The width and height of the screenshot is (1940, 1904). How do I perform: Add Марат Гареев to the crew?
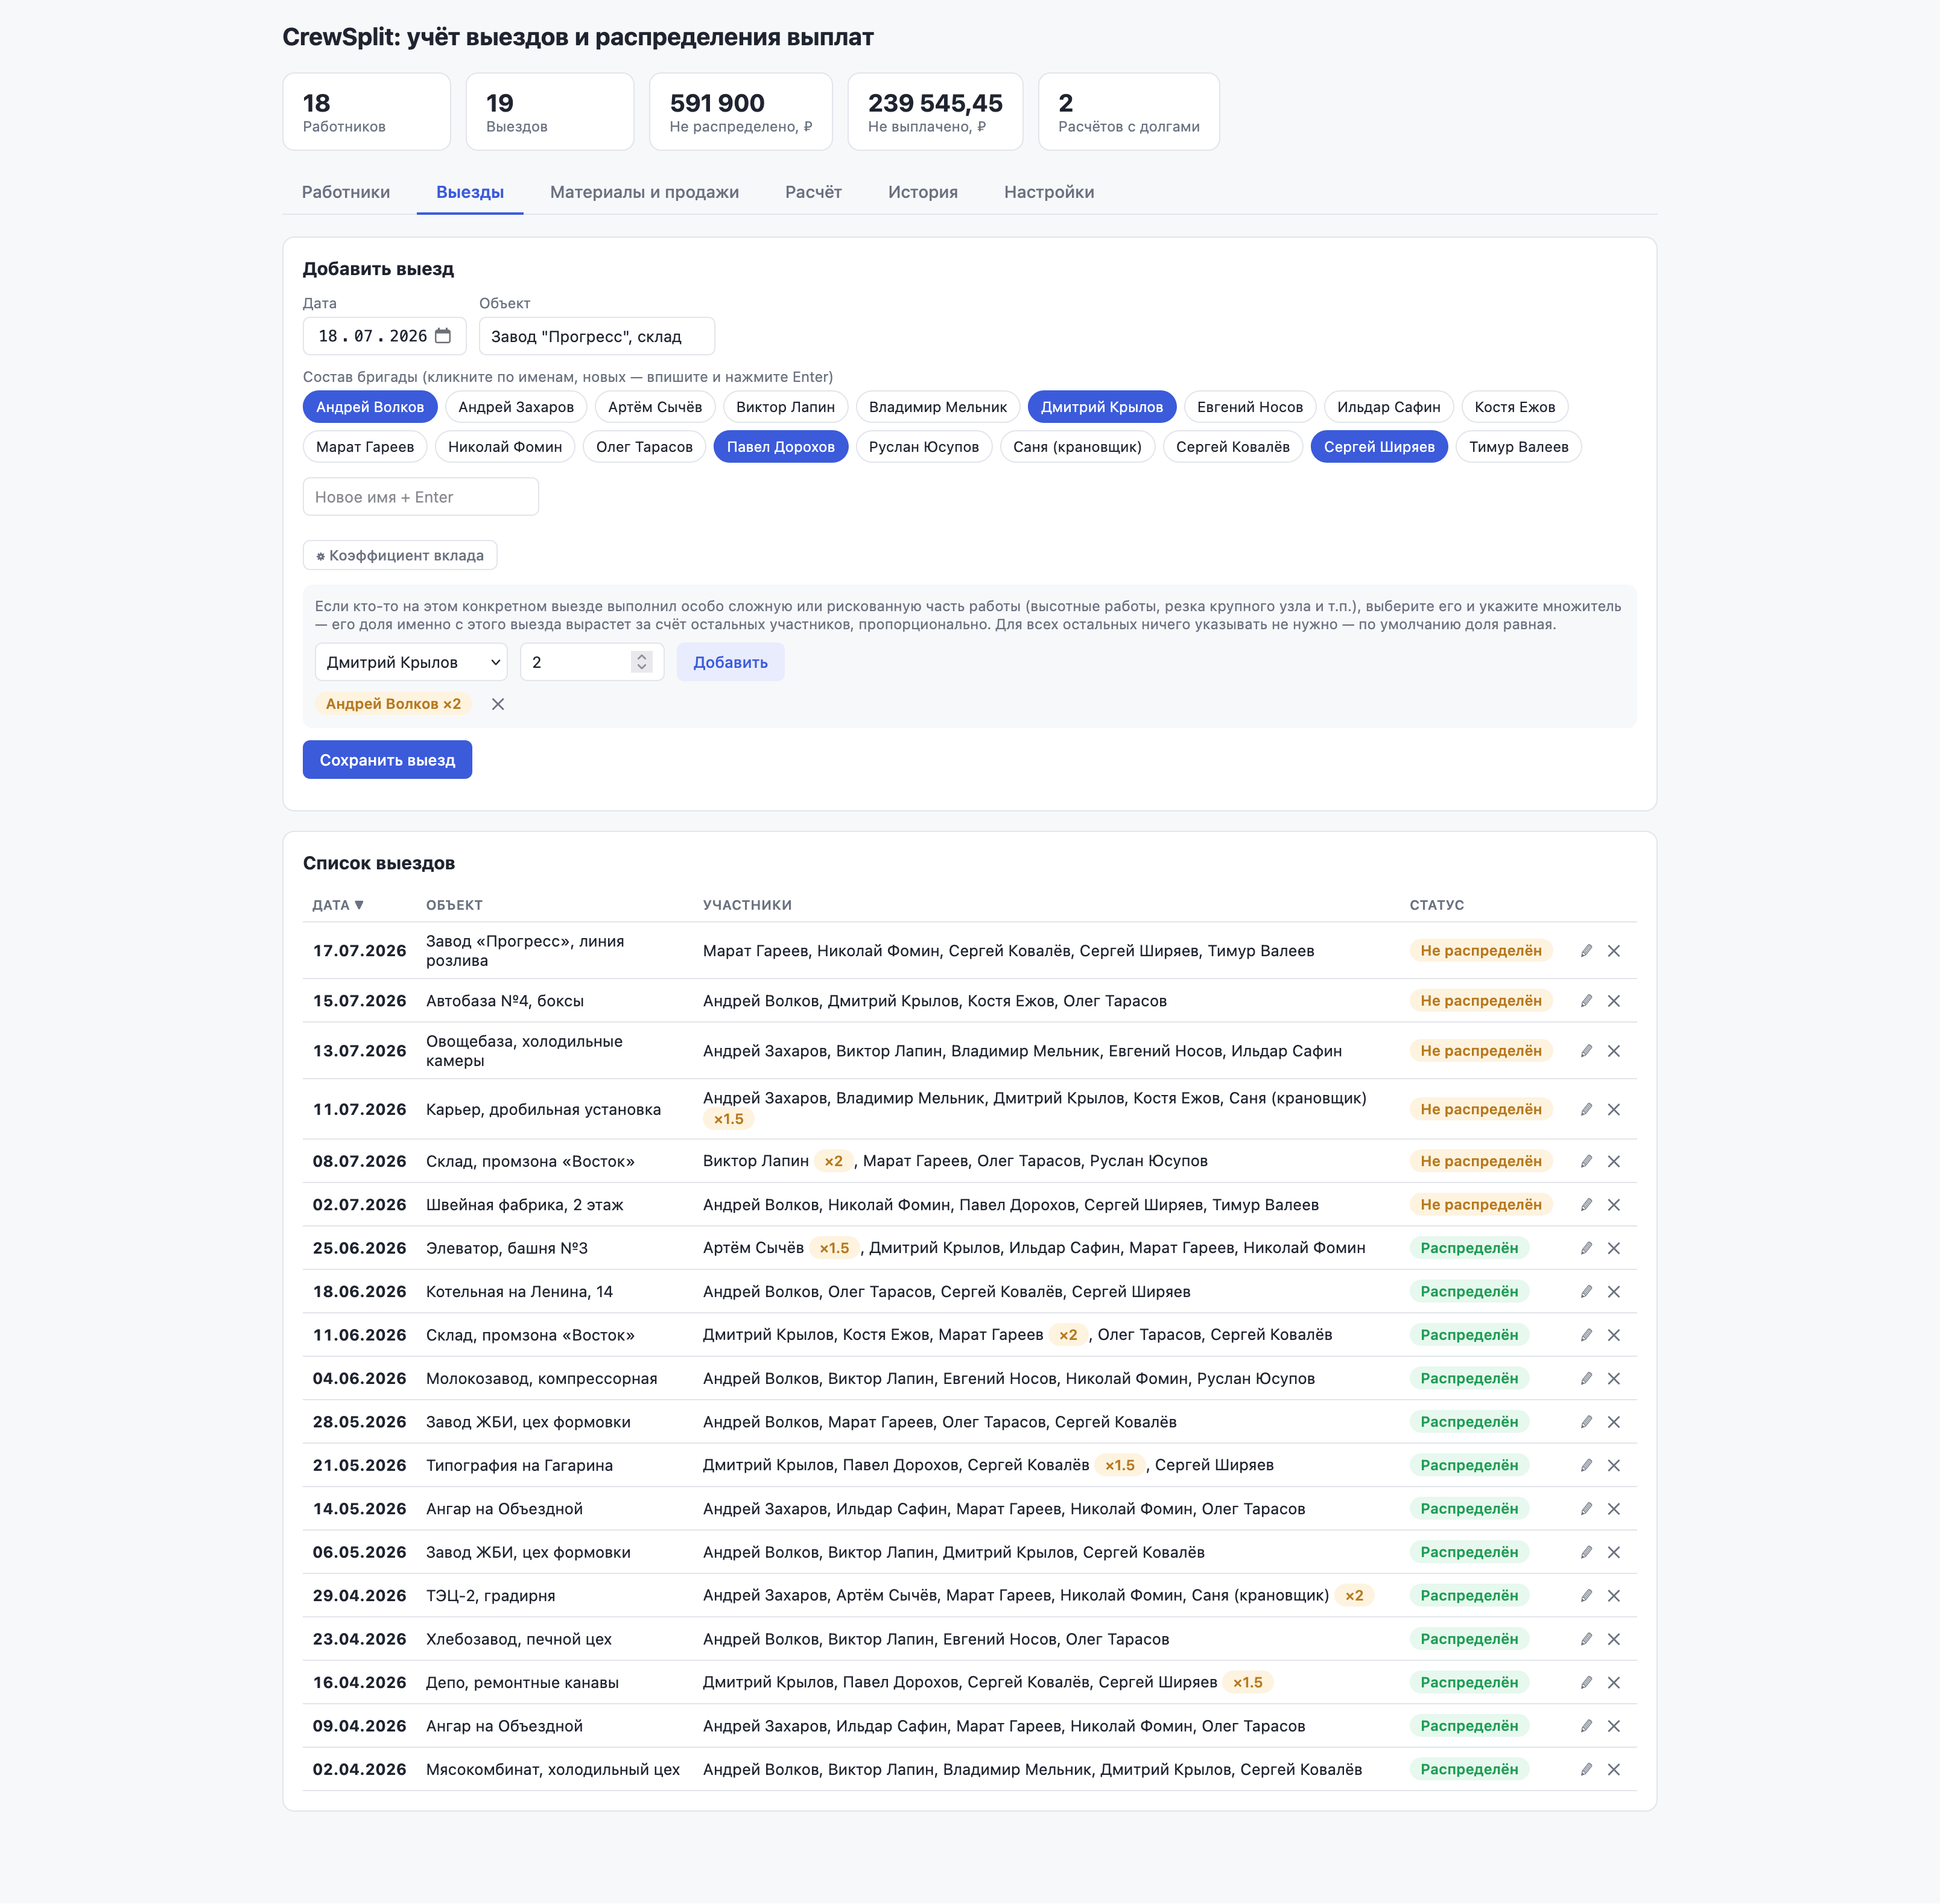pos(365,447)
